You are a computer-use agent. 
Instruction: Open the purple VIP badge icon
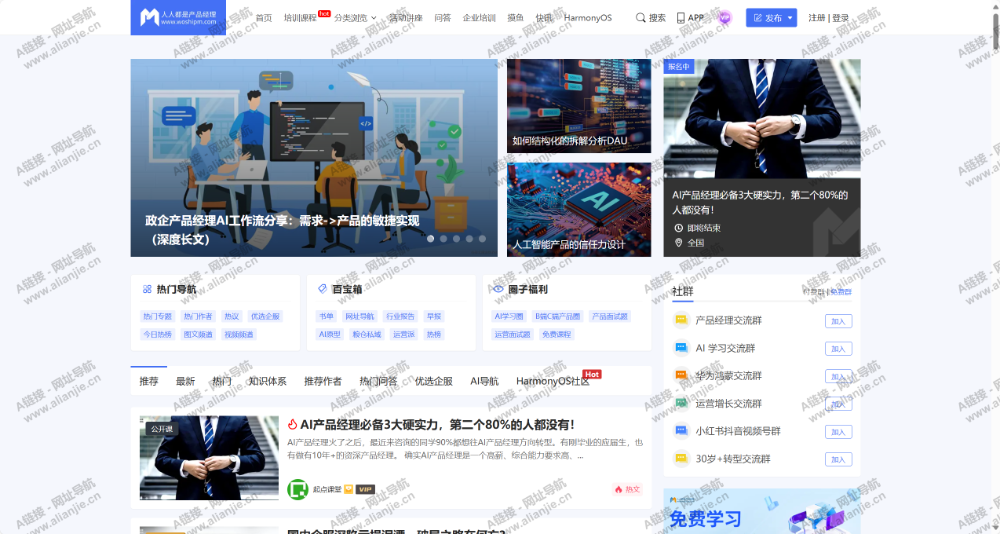(x=724, y=18)
